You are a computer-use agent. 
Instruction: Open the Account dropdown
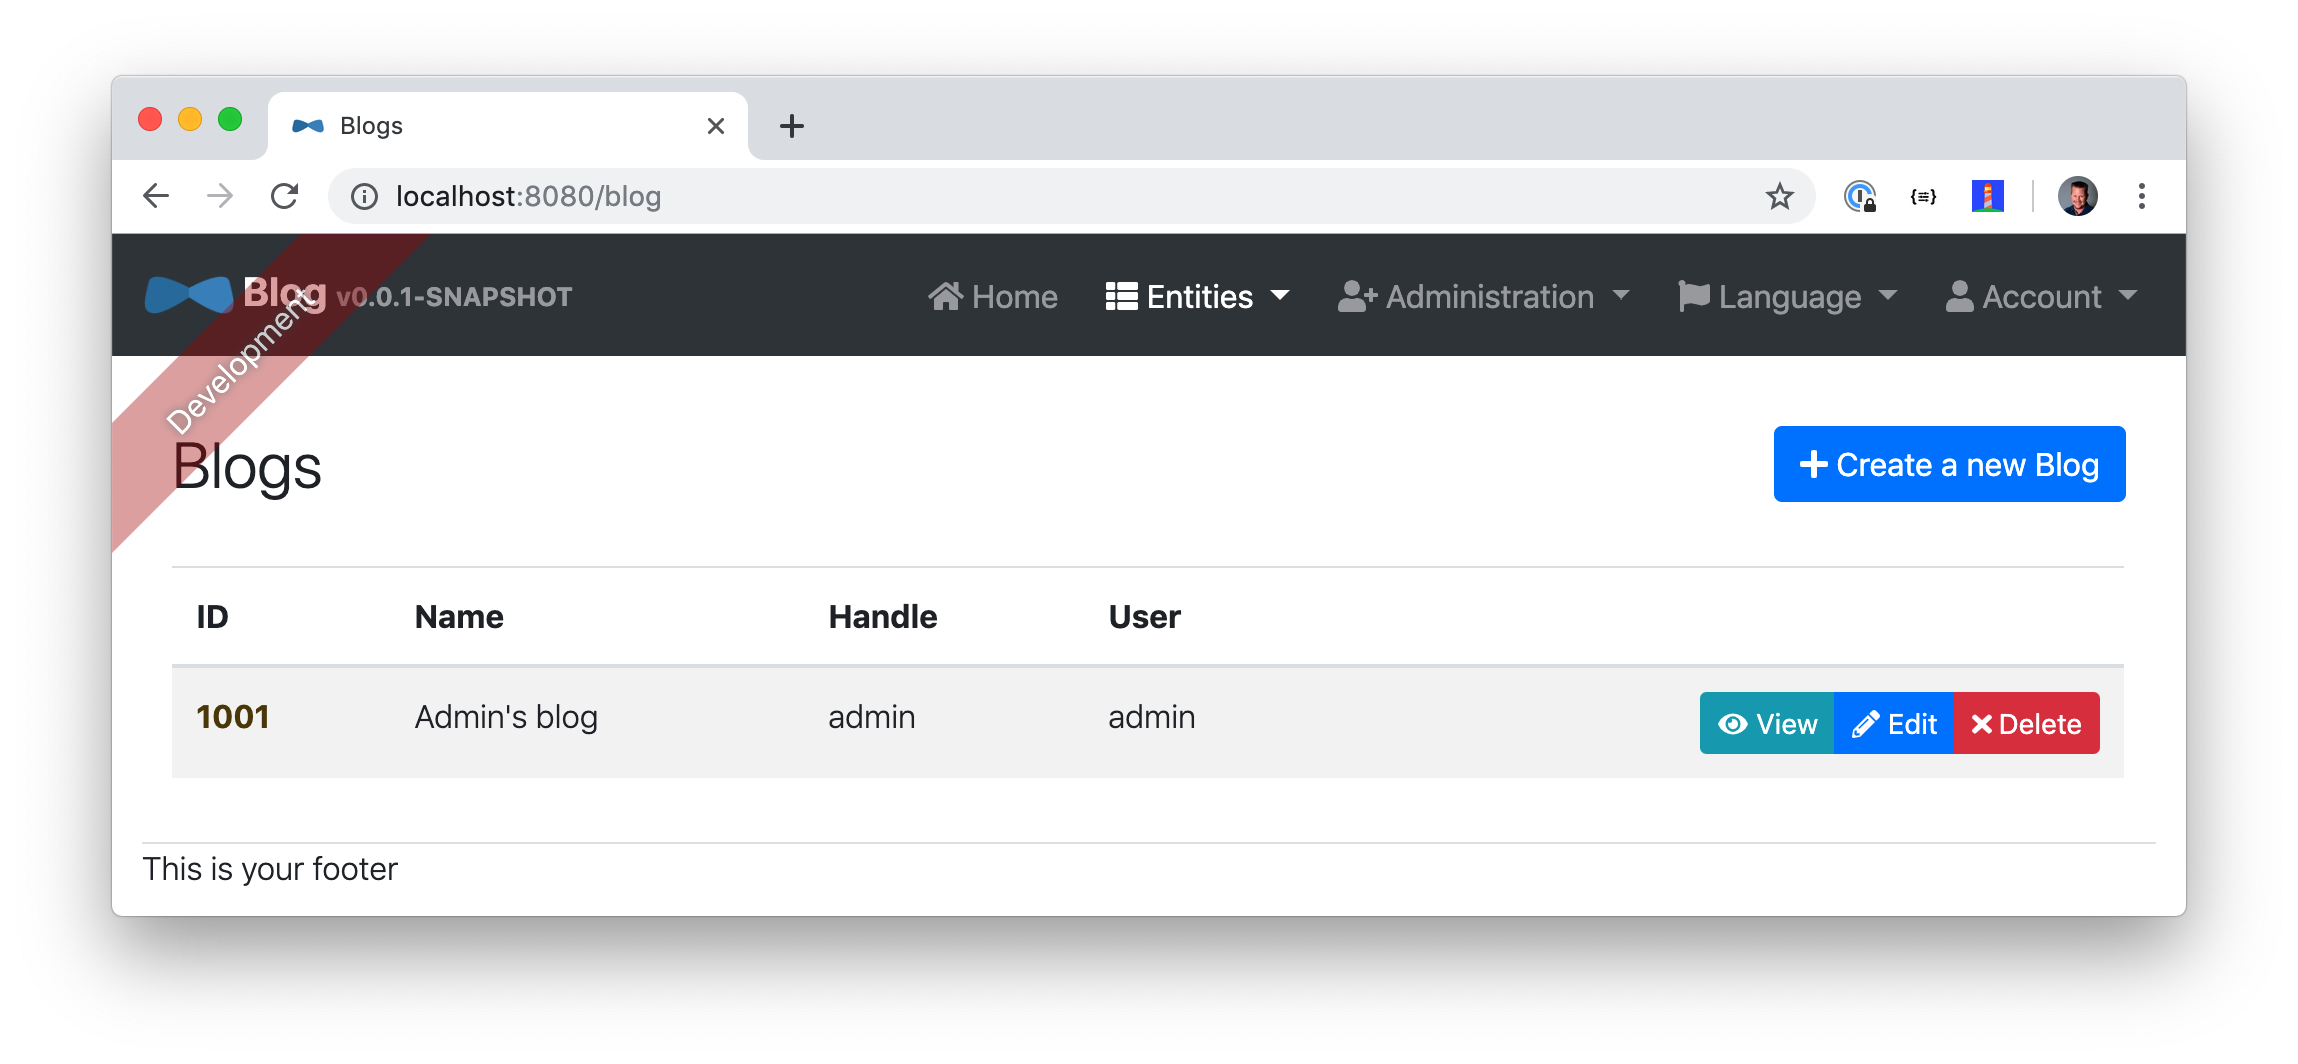(x=2041, y=297)
